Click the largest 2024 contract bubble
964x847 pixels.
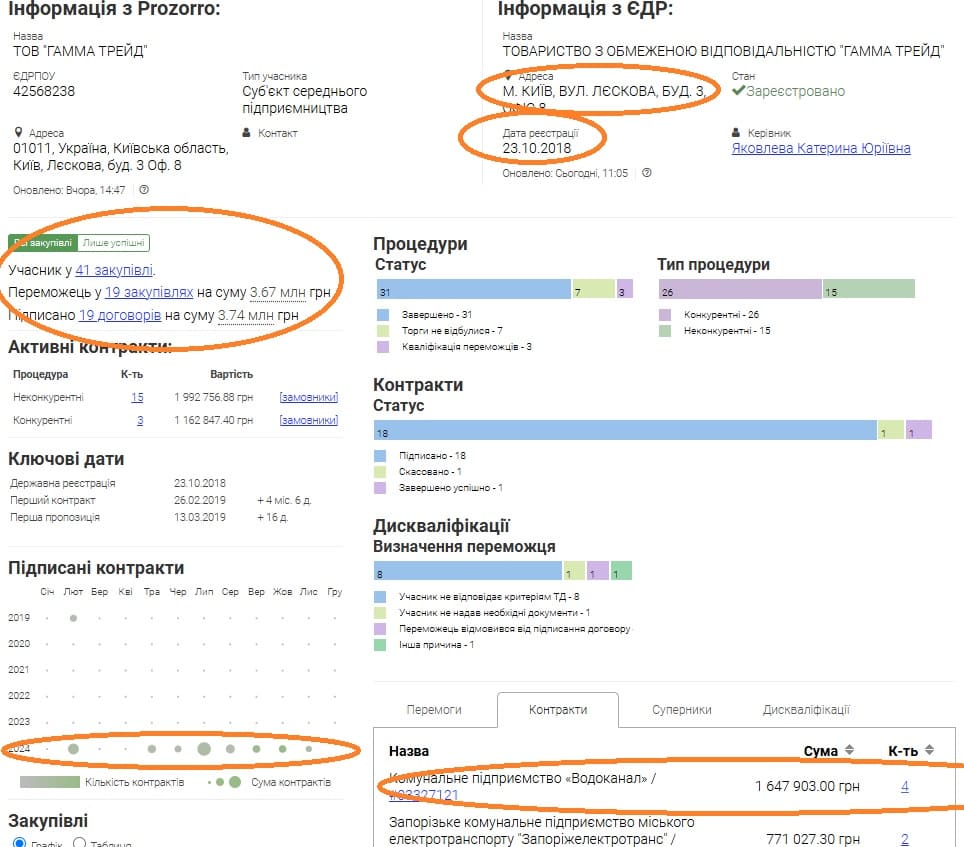tap(204, 748)
